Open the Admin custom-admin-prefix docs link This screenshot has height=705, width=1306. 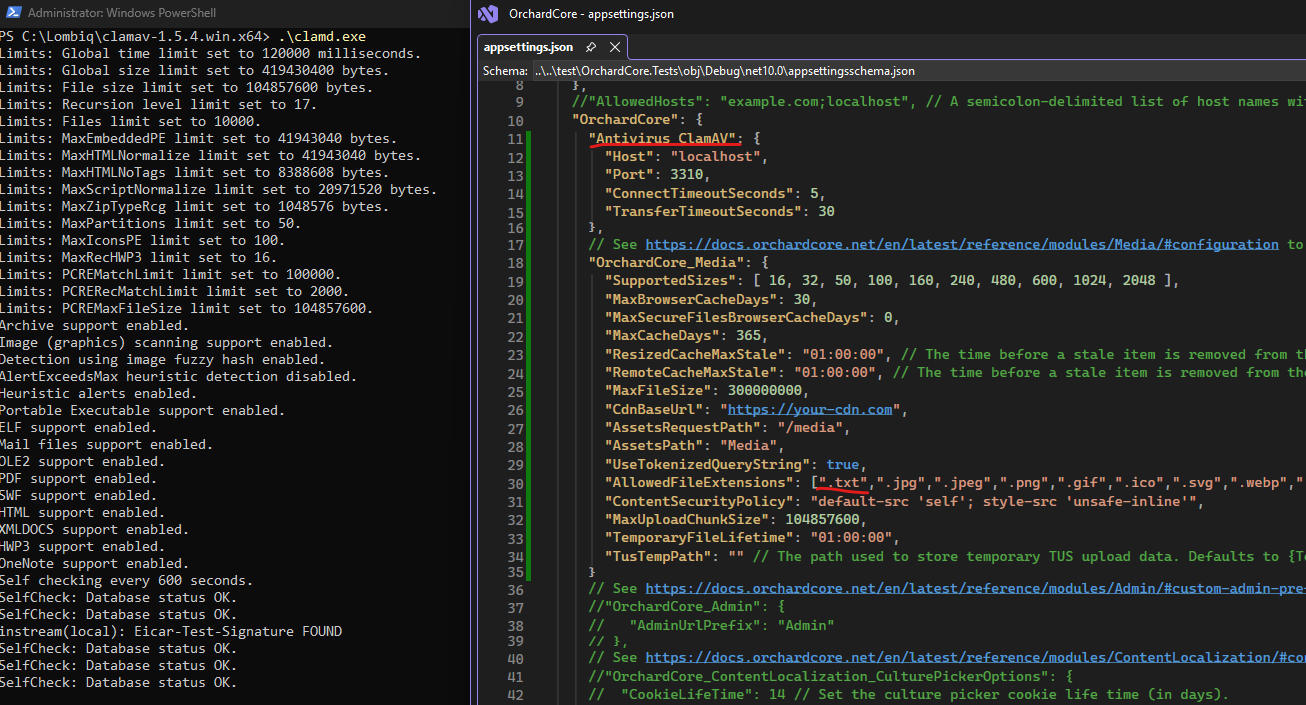point(975,589)
